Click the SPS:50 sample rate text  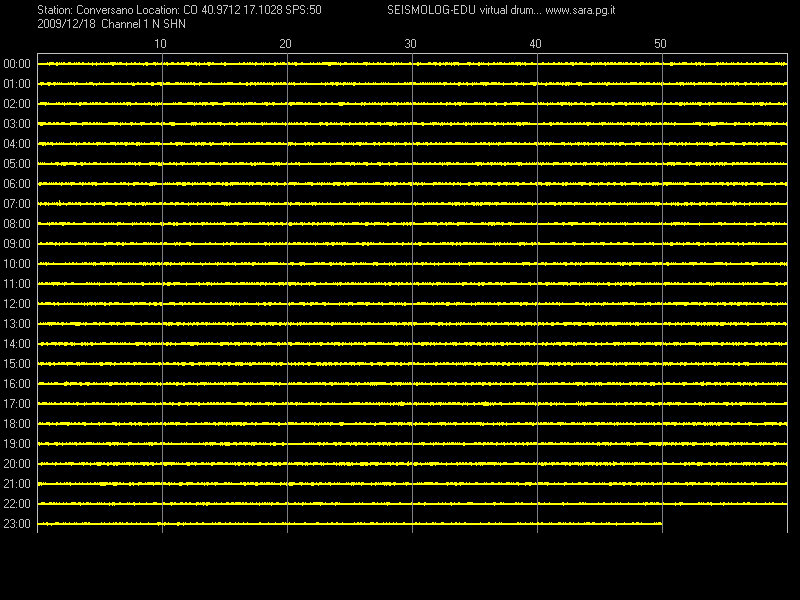[304, 10]
